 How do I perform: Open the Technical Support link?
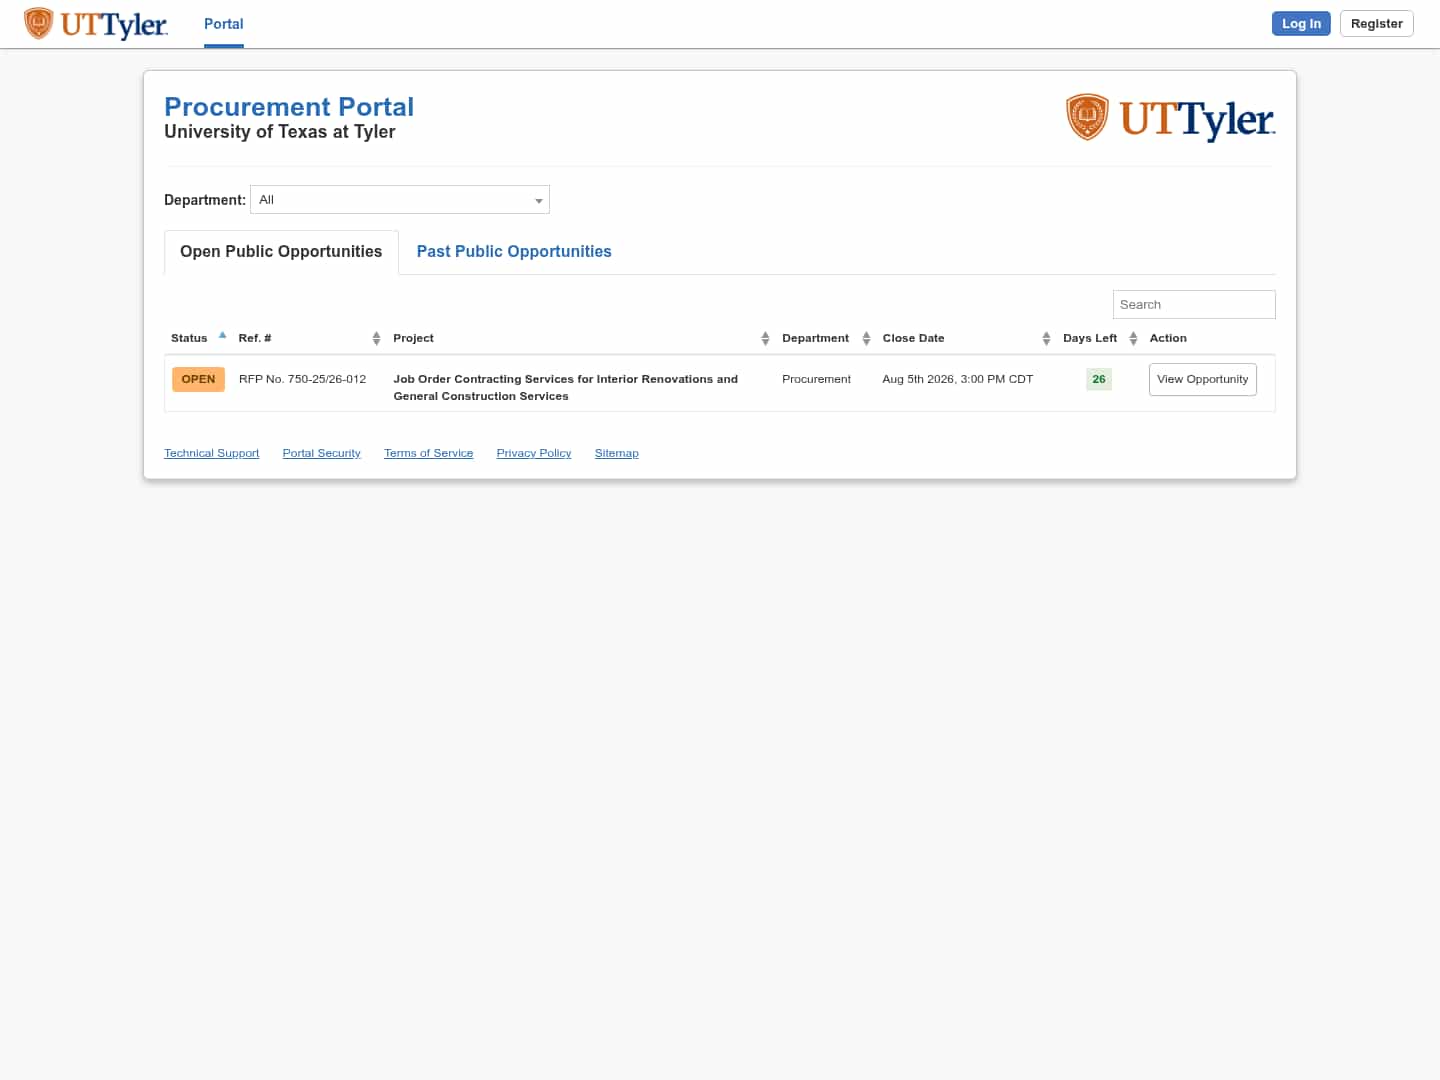[211, 453]
